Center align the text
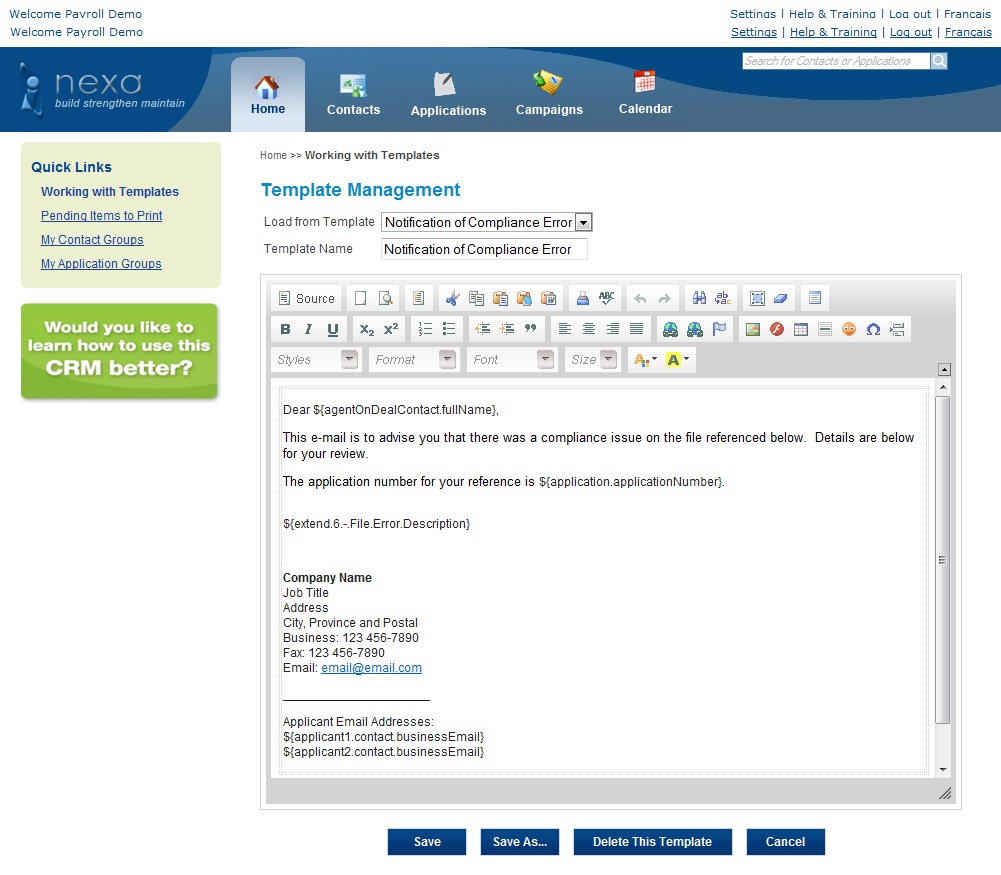Screen dimensions: 1001x875 tap(589, 329)
